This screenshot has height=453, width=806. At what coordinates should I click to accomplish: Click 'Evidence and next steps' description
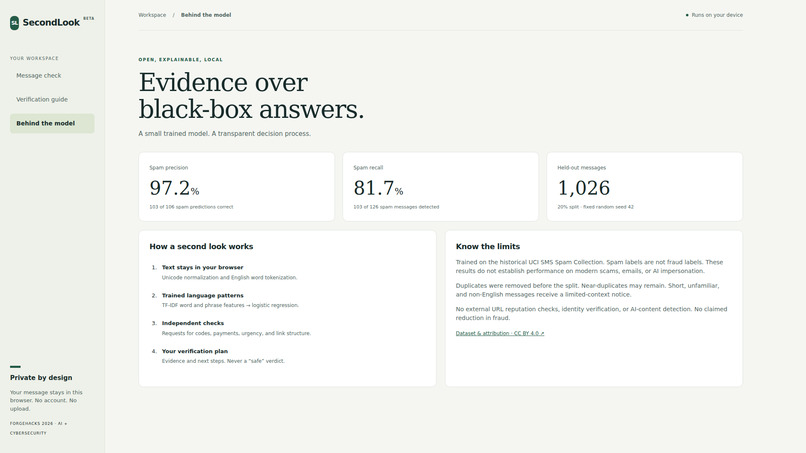click(x=223, y=361)
